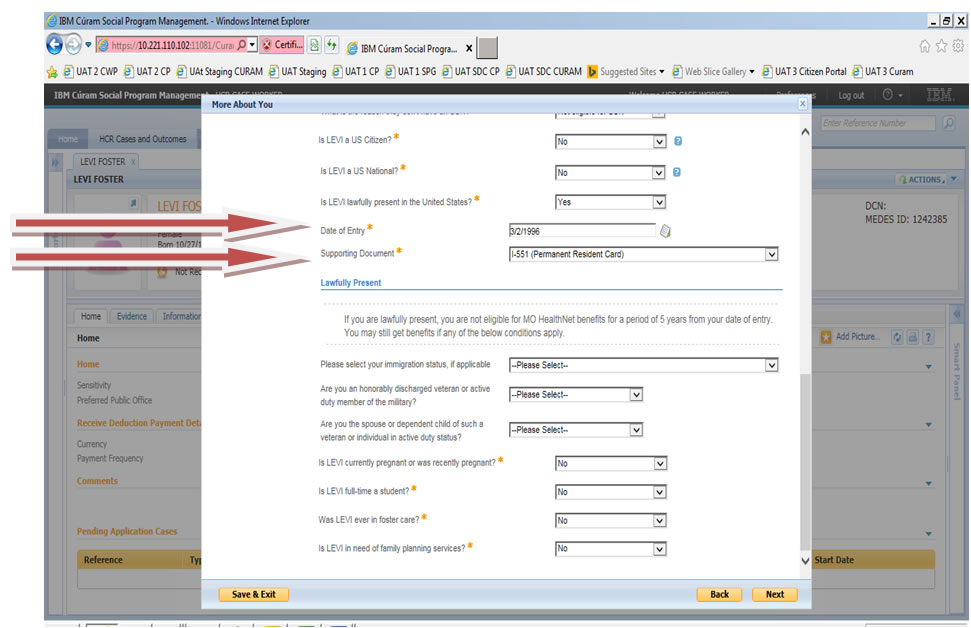Viewport: 971px width, 628px height.
Task: Click the Save & Exit button
Action: [254, 595]
